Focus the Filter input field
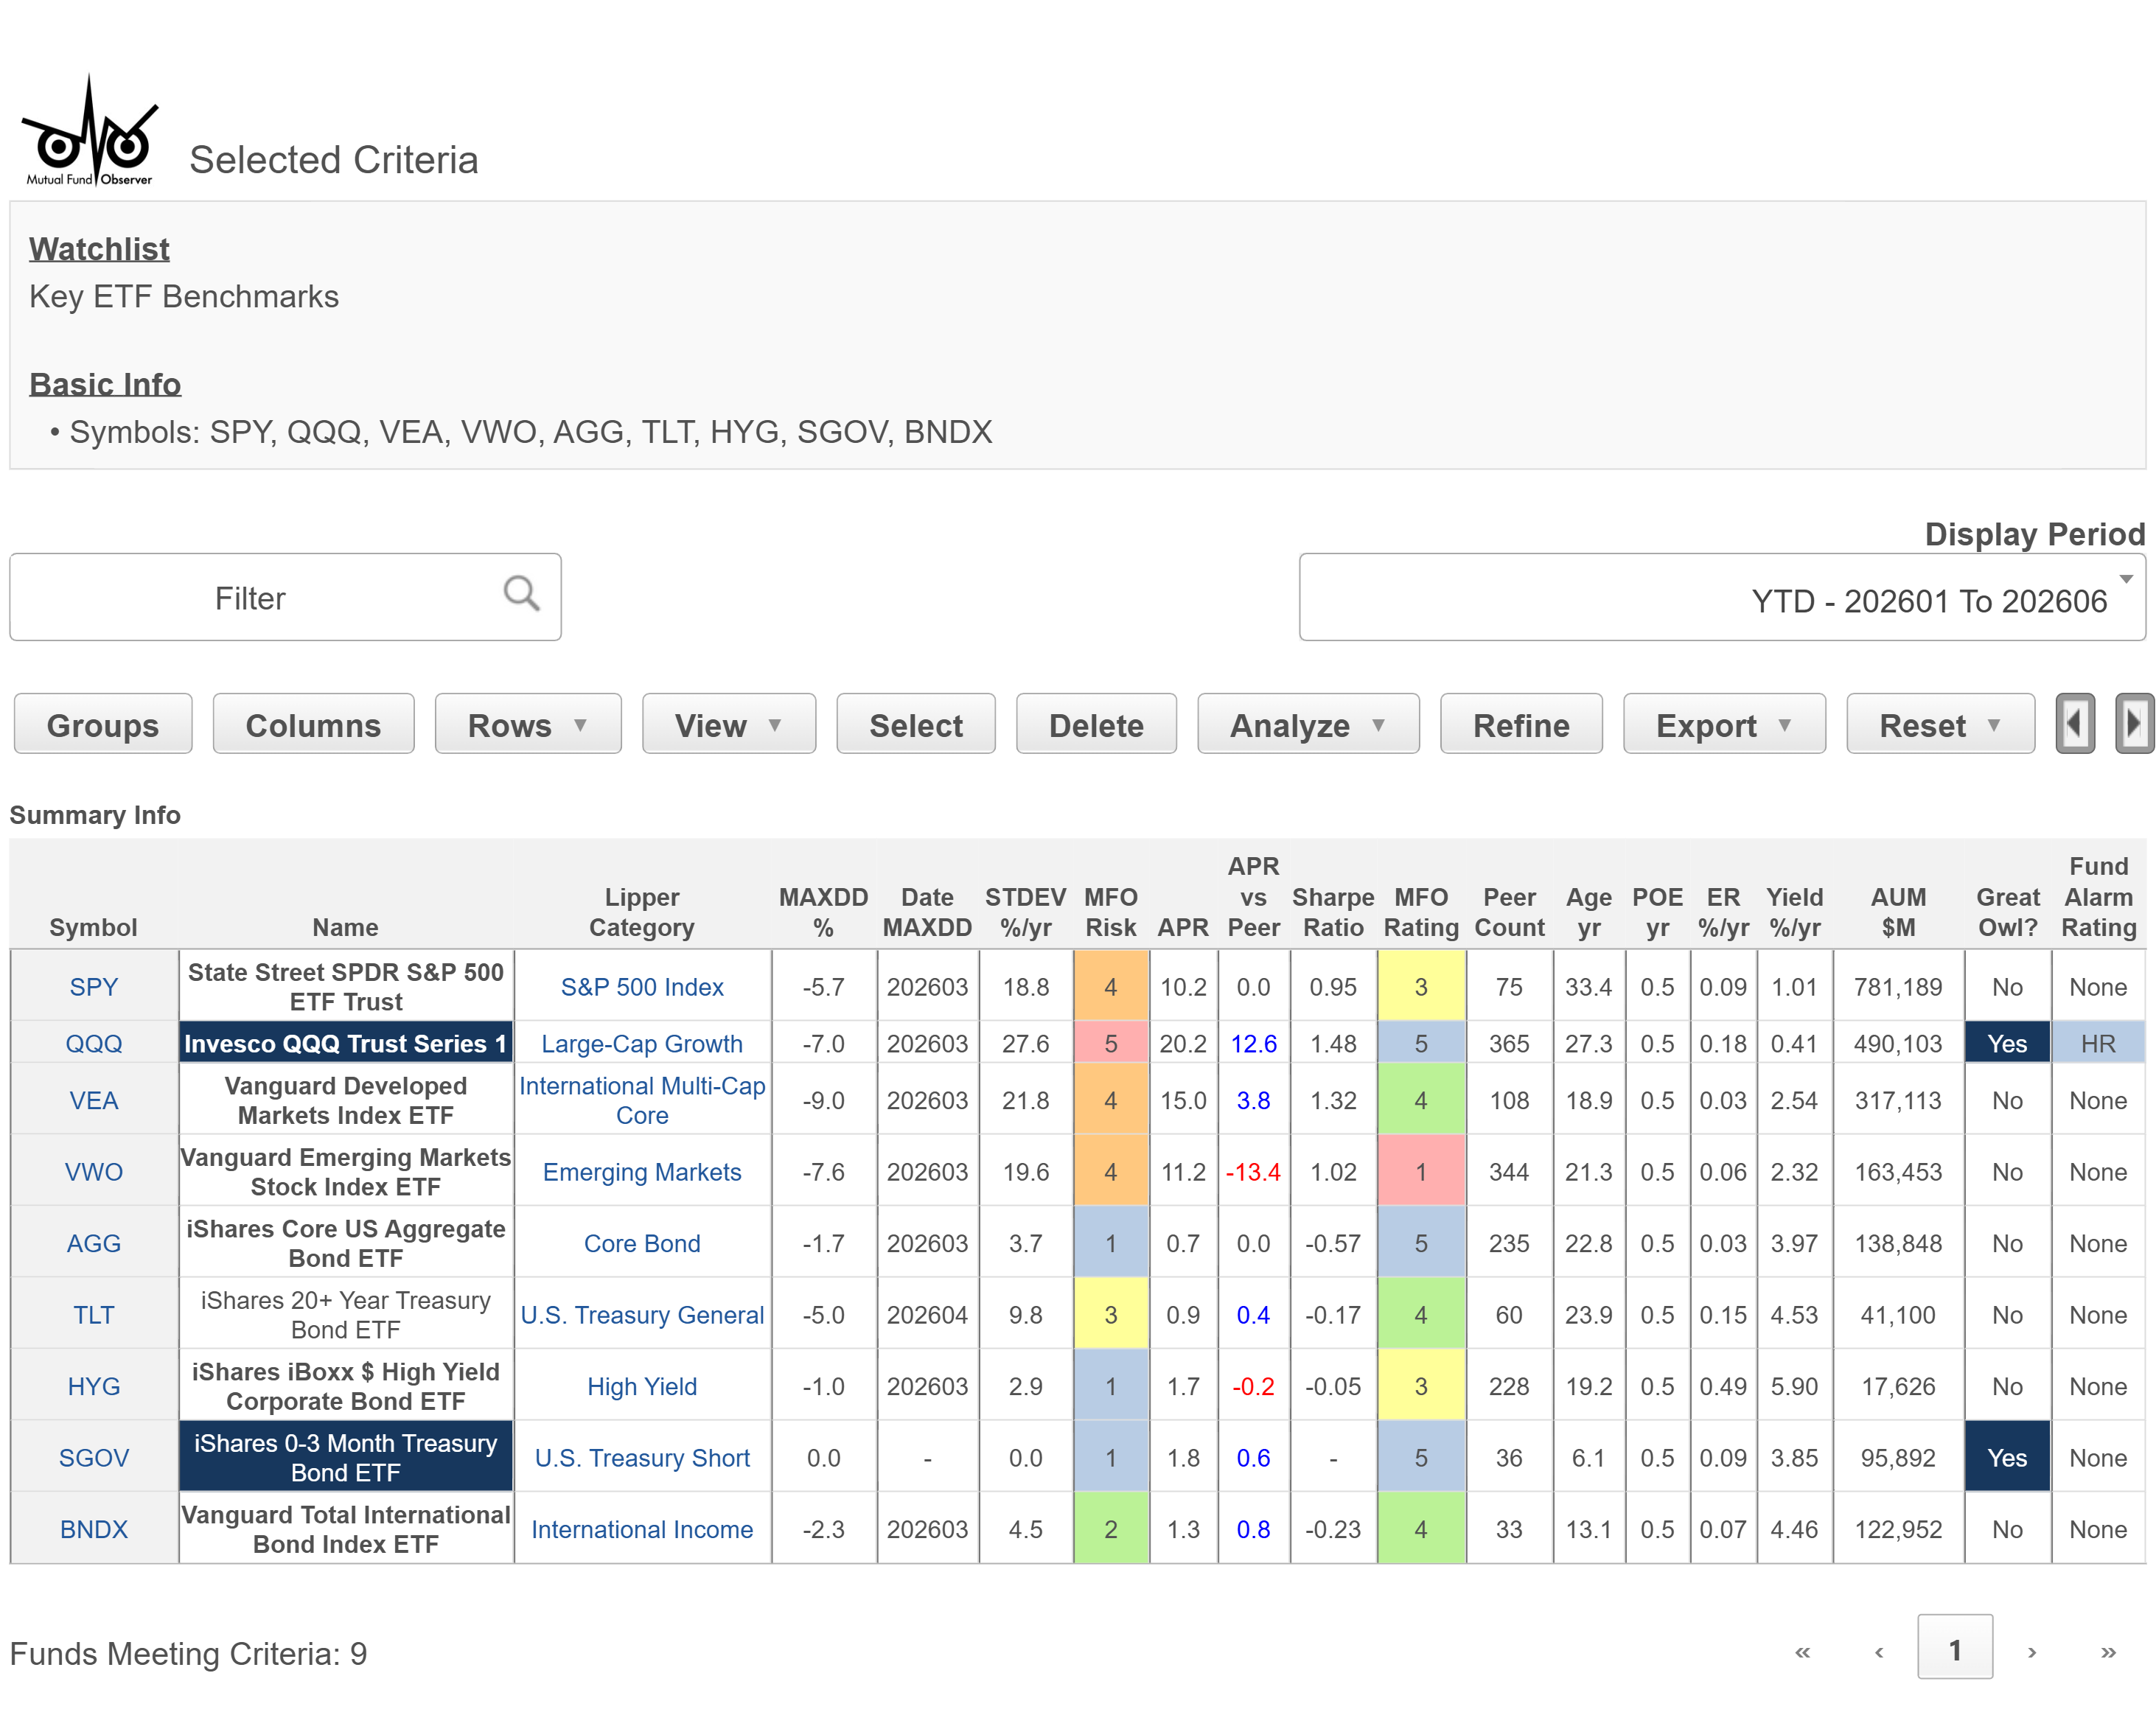The image size is (2156, 1715). pos(285,597)
